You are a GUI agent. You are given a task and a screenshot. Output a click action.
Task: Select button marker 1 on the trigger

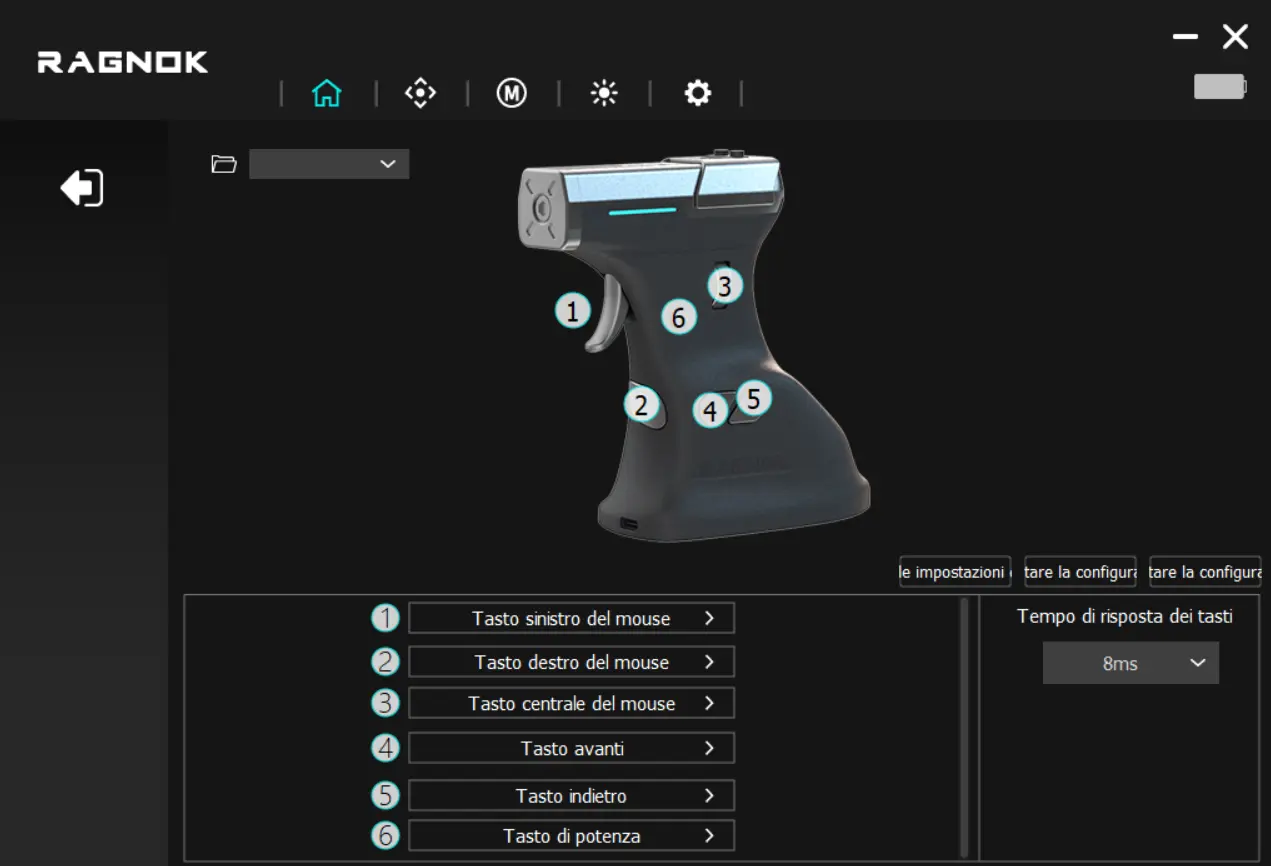(572, 311)
